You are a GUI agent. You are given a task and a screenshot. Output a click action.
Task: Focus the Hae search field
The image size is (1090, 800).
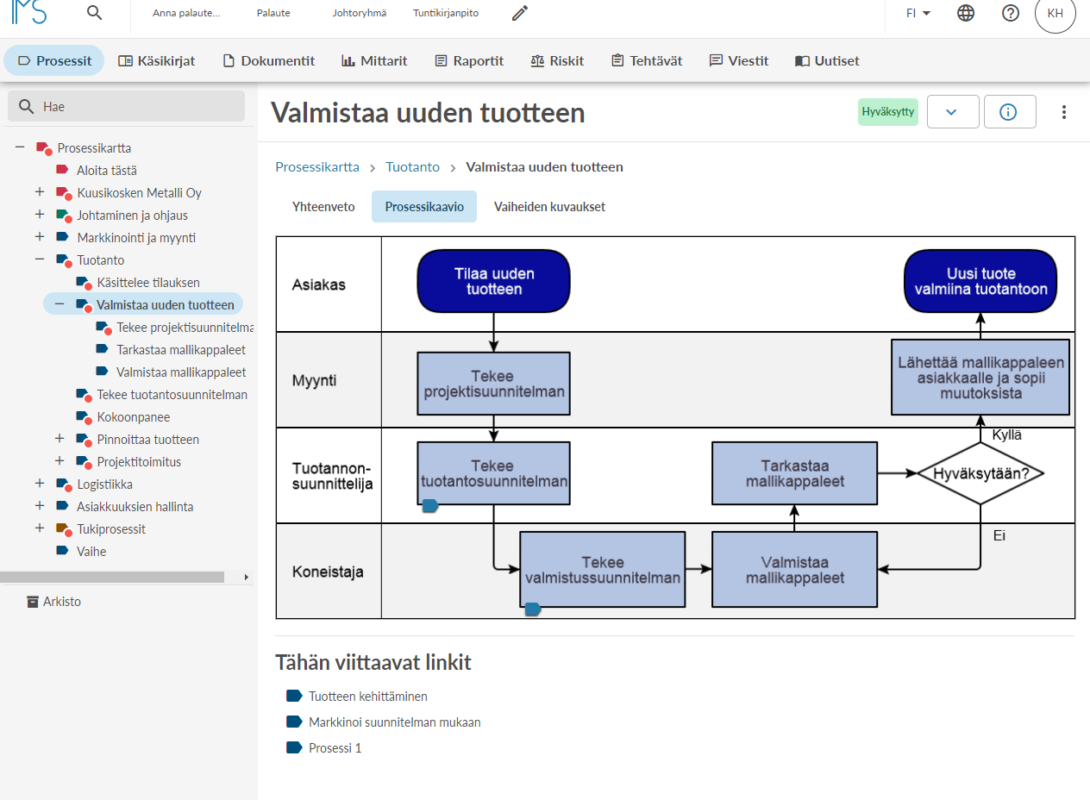[x=127, y=106]
